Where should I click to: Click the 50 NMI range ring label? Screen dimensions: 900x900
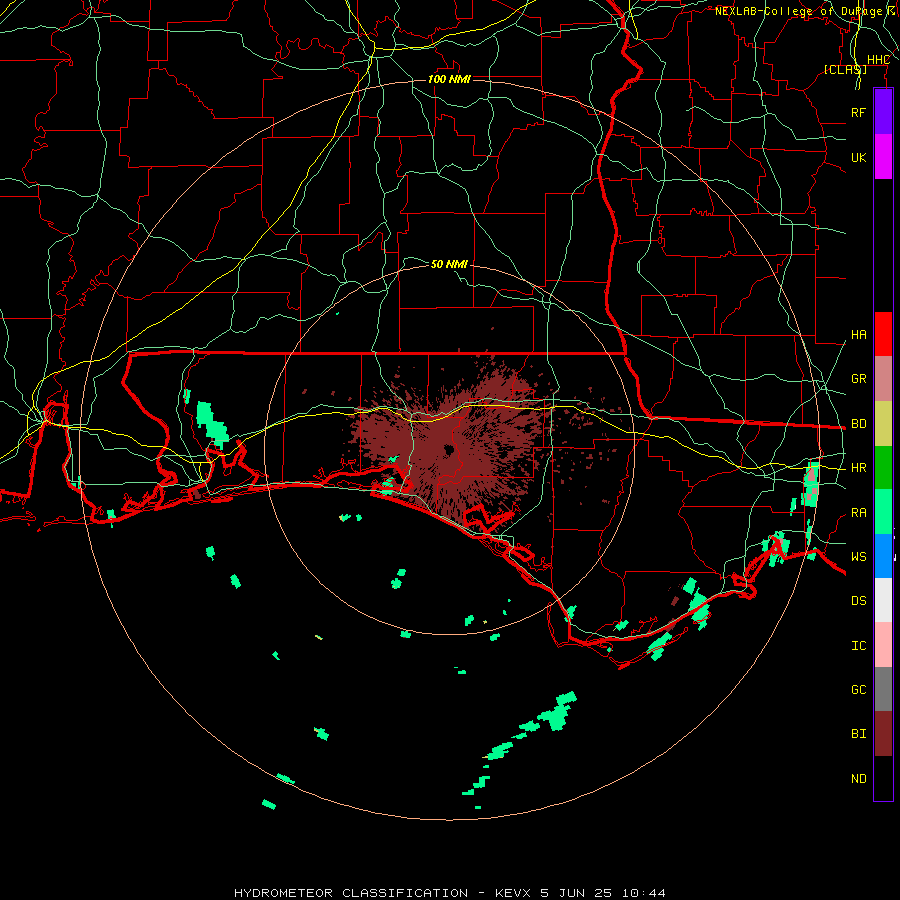(x=449, y=264)
